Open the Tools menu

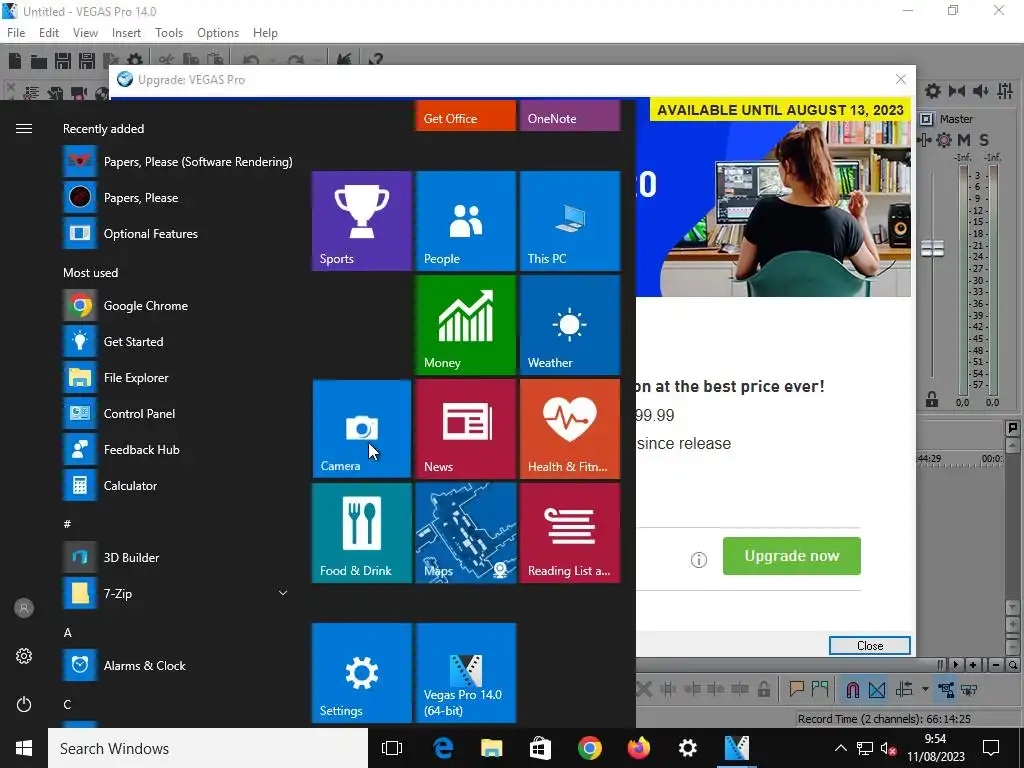point(168,33)
